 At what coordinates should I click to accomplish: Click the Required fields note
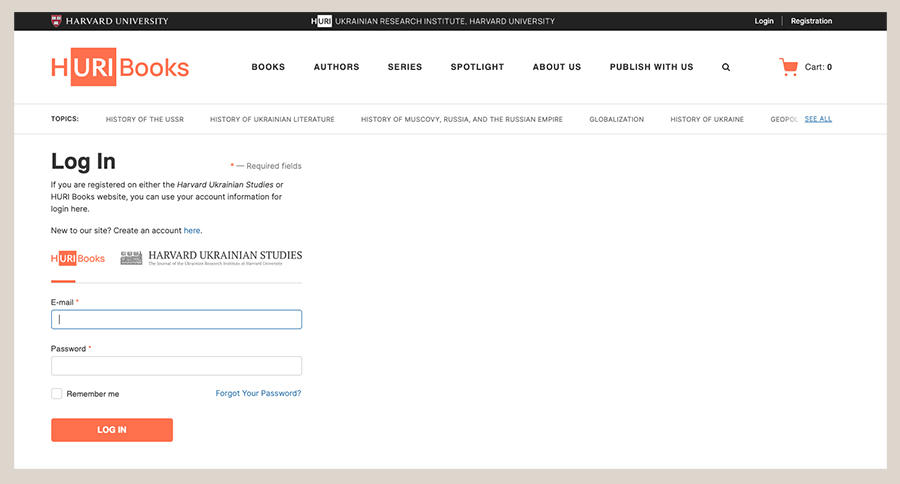(266, 166)
